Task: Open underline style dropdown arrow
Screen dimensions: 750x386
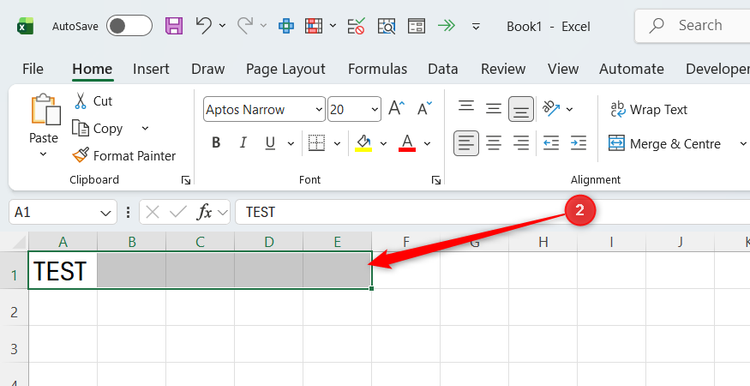Action: [x=290, y=143]
